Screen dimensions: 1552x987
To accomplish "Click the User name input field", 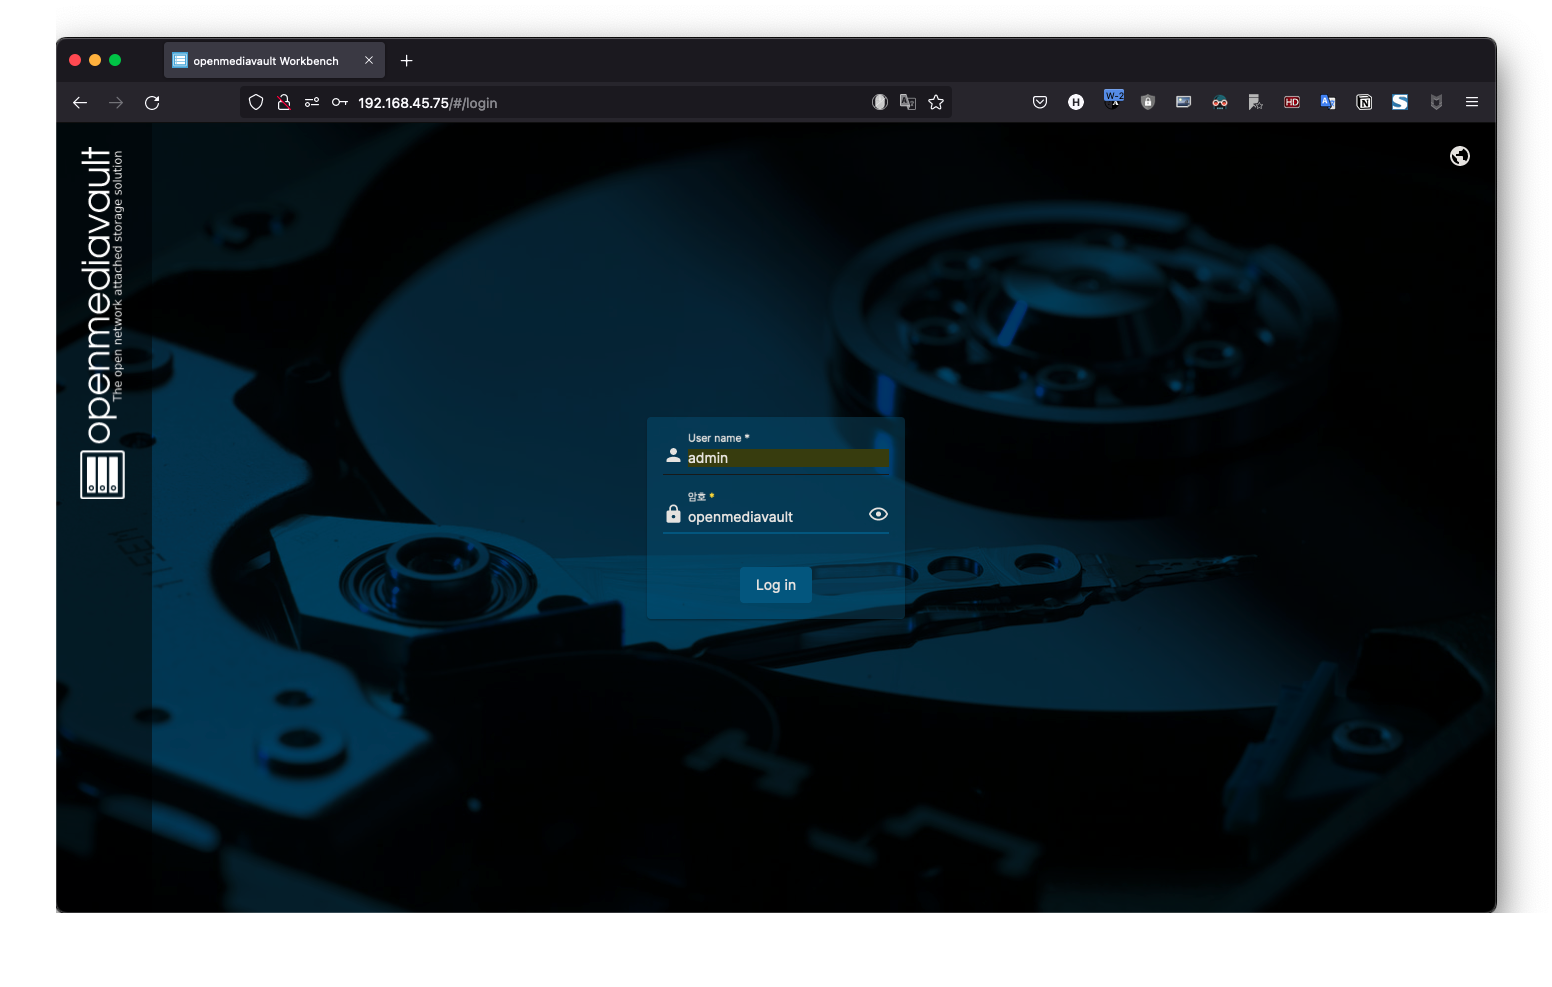I will pyautogui.click(x=787, y=458).
